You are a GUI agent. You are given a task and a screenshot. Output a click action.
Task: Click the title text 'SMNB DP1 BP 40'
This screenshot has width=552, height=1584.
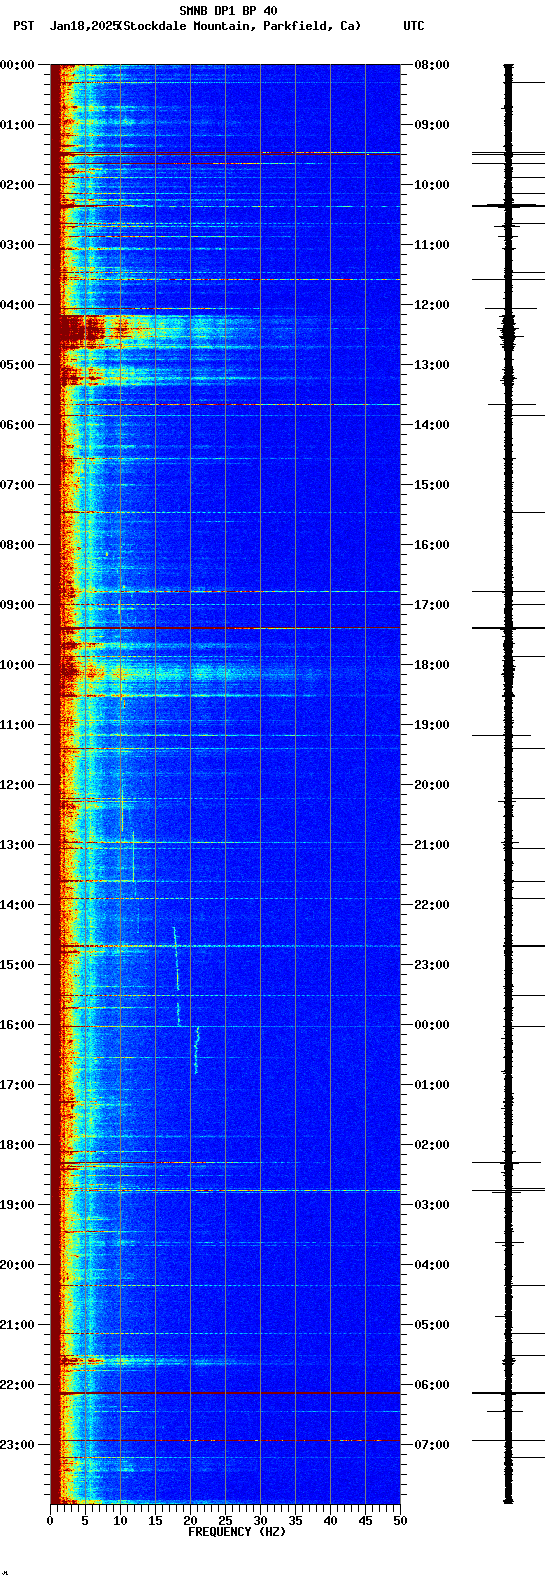(x=228, y=11)
